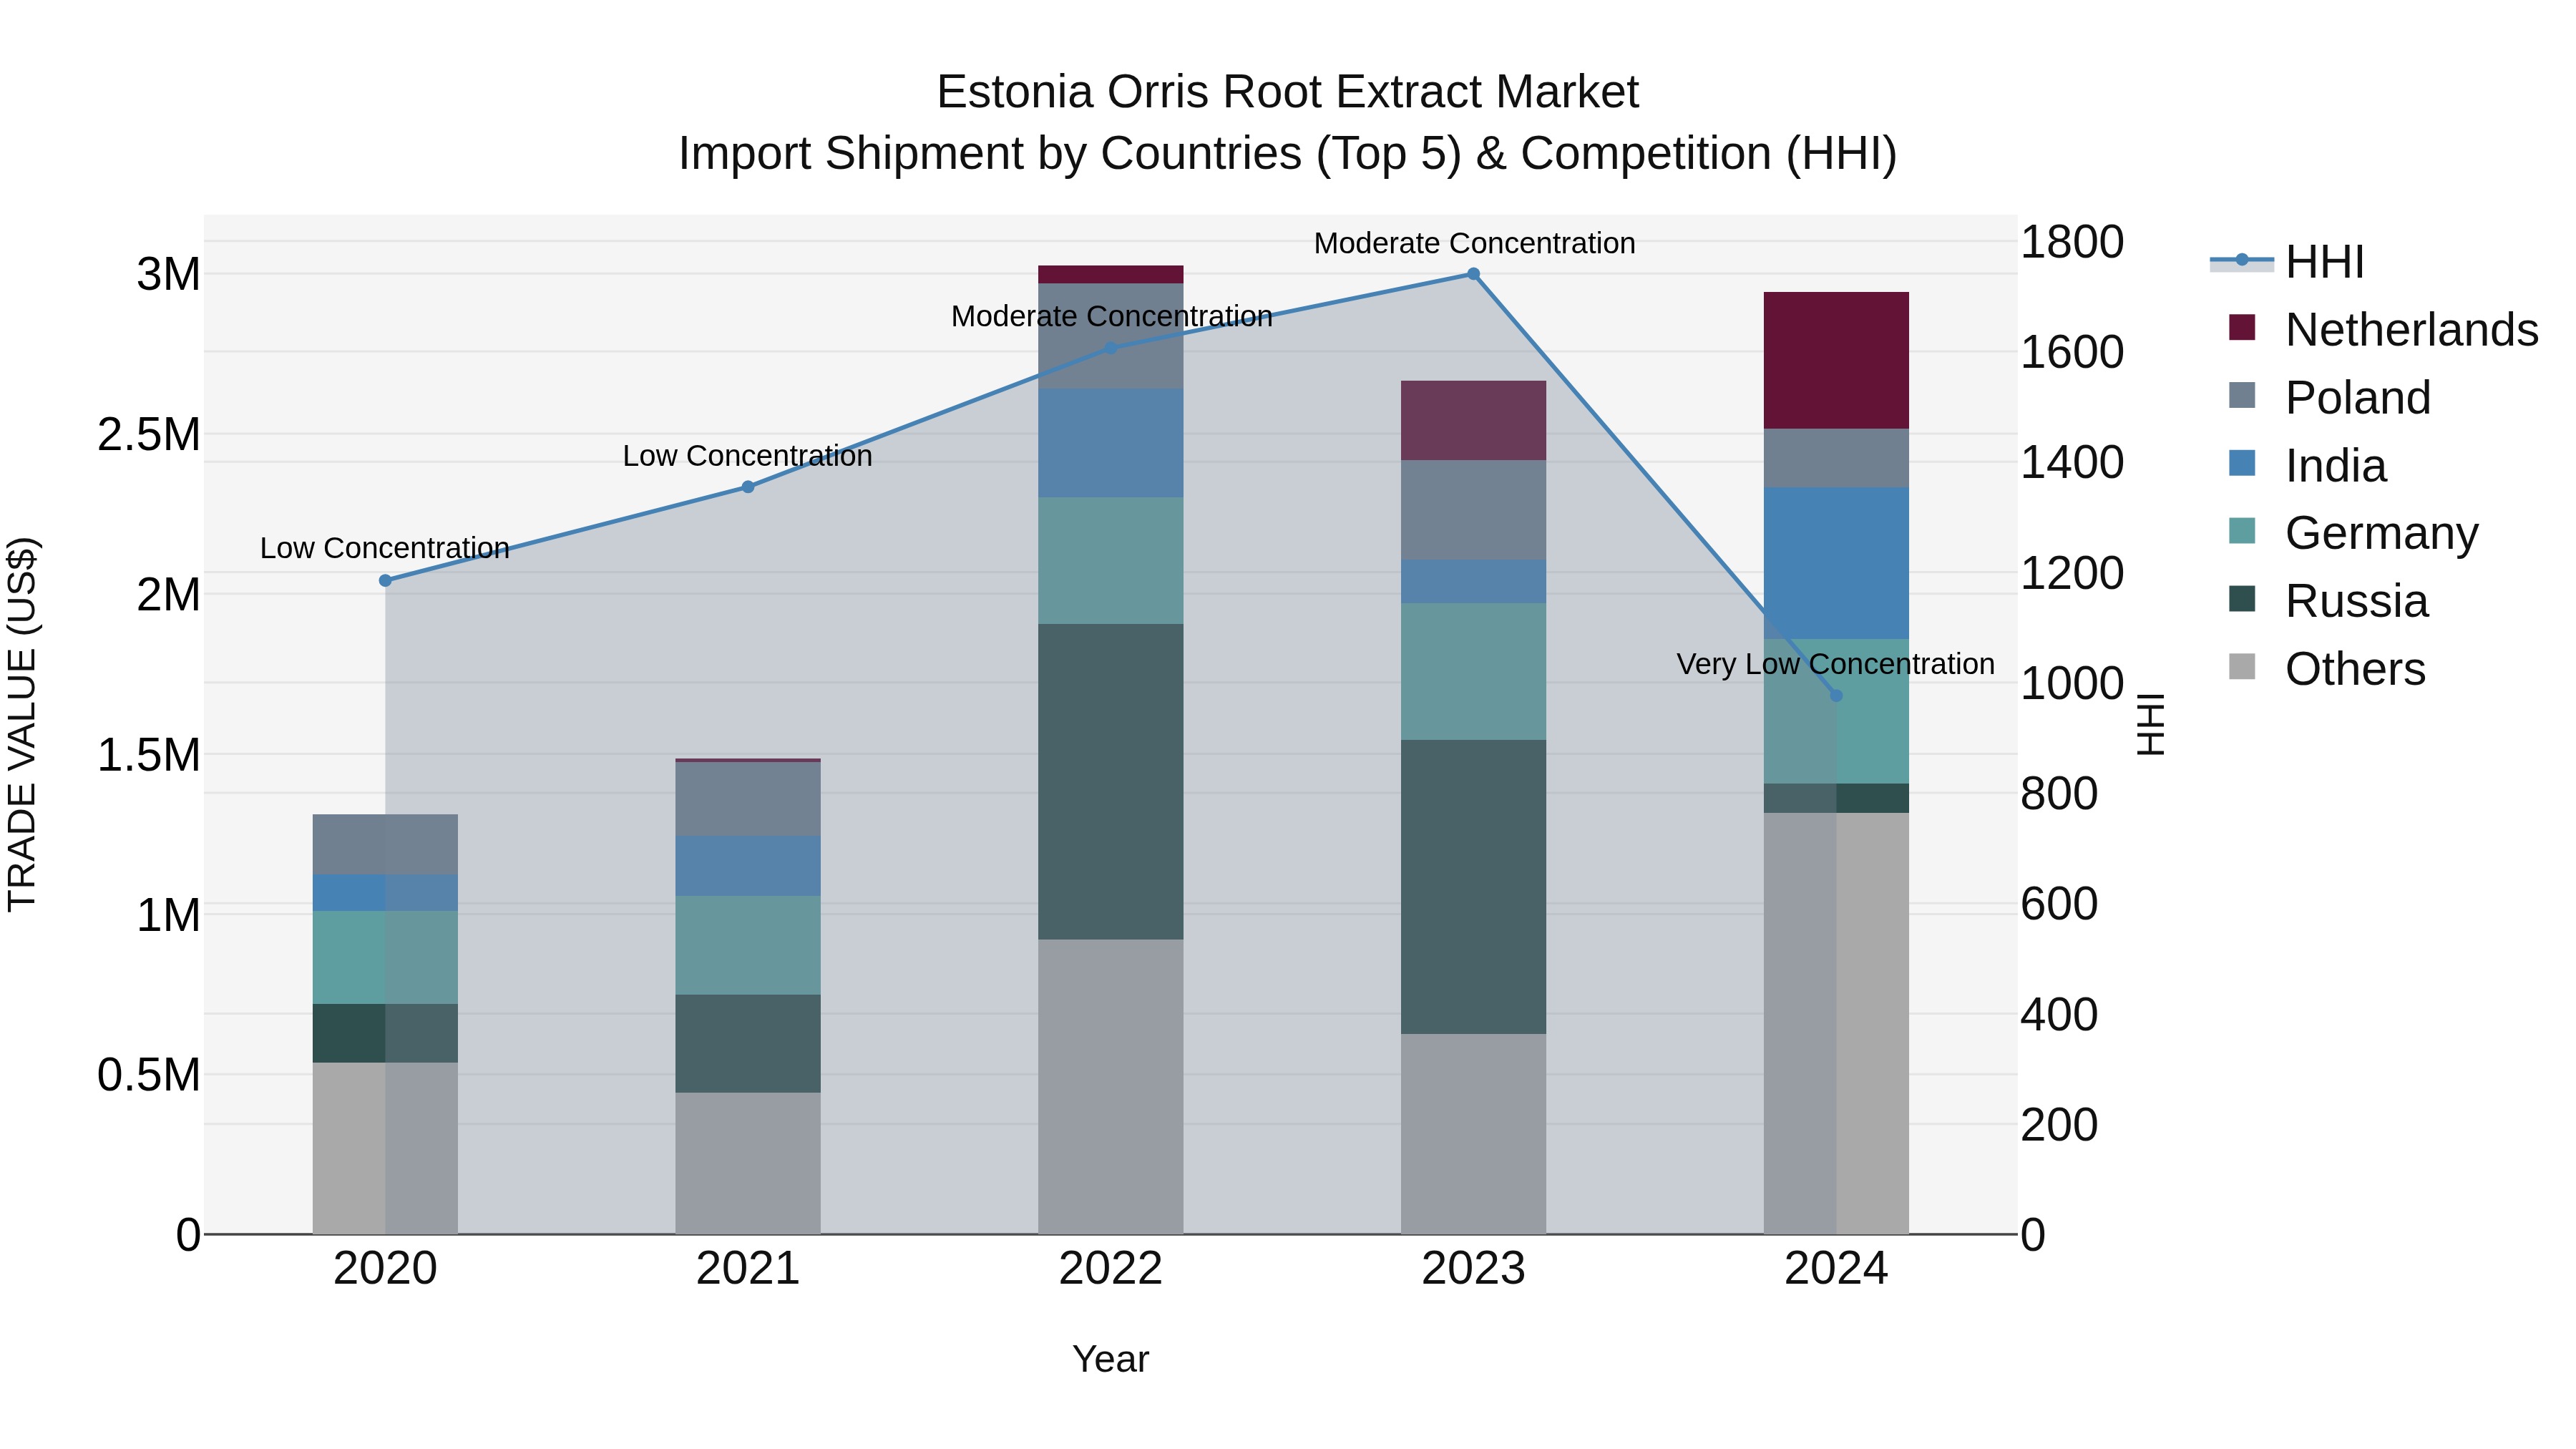Screen dimensions: 2576x1449
Task: Click the 2020 HHI data point
Action: pos(385,580)
